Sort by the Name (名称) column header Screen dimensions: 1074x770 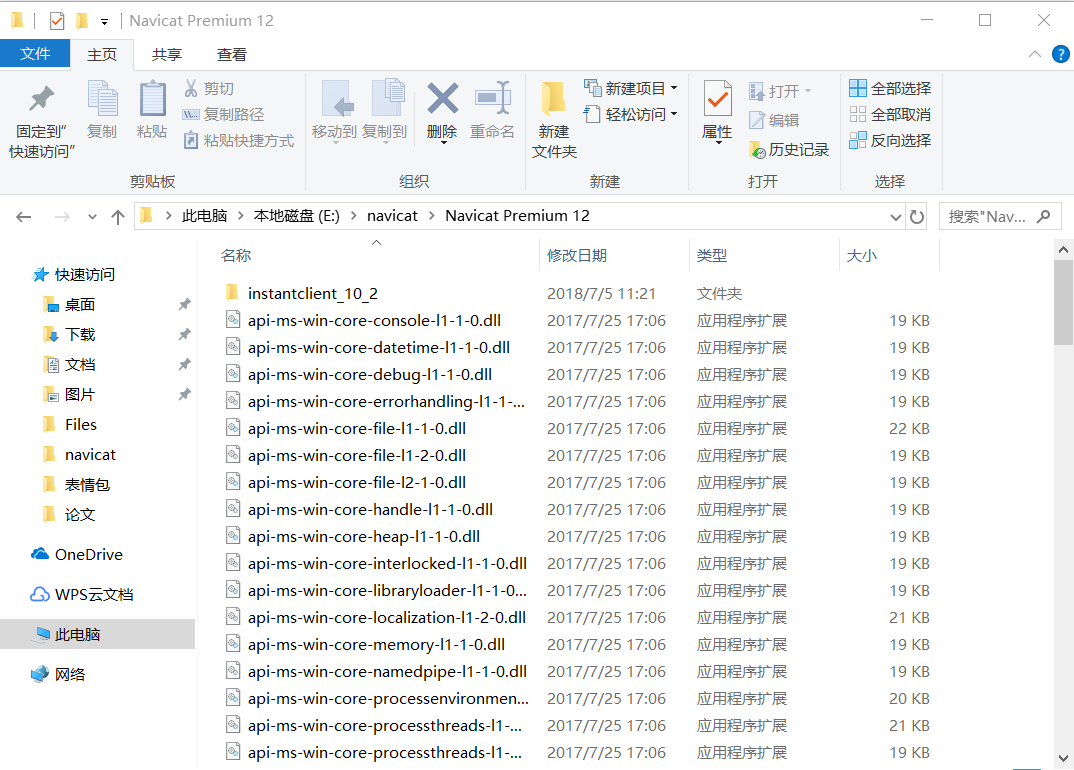pos(236,256)
